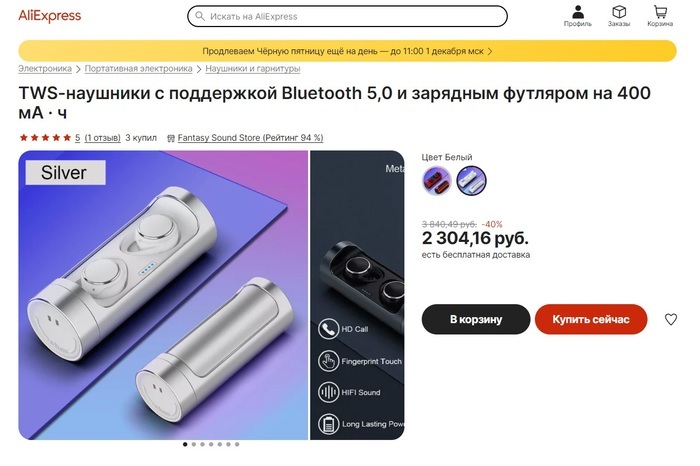The height and width of the screenshot is (466, 700).
Task: Open the Профиль user icon
Action: [578, 16]
